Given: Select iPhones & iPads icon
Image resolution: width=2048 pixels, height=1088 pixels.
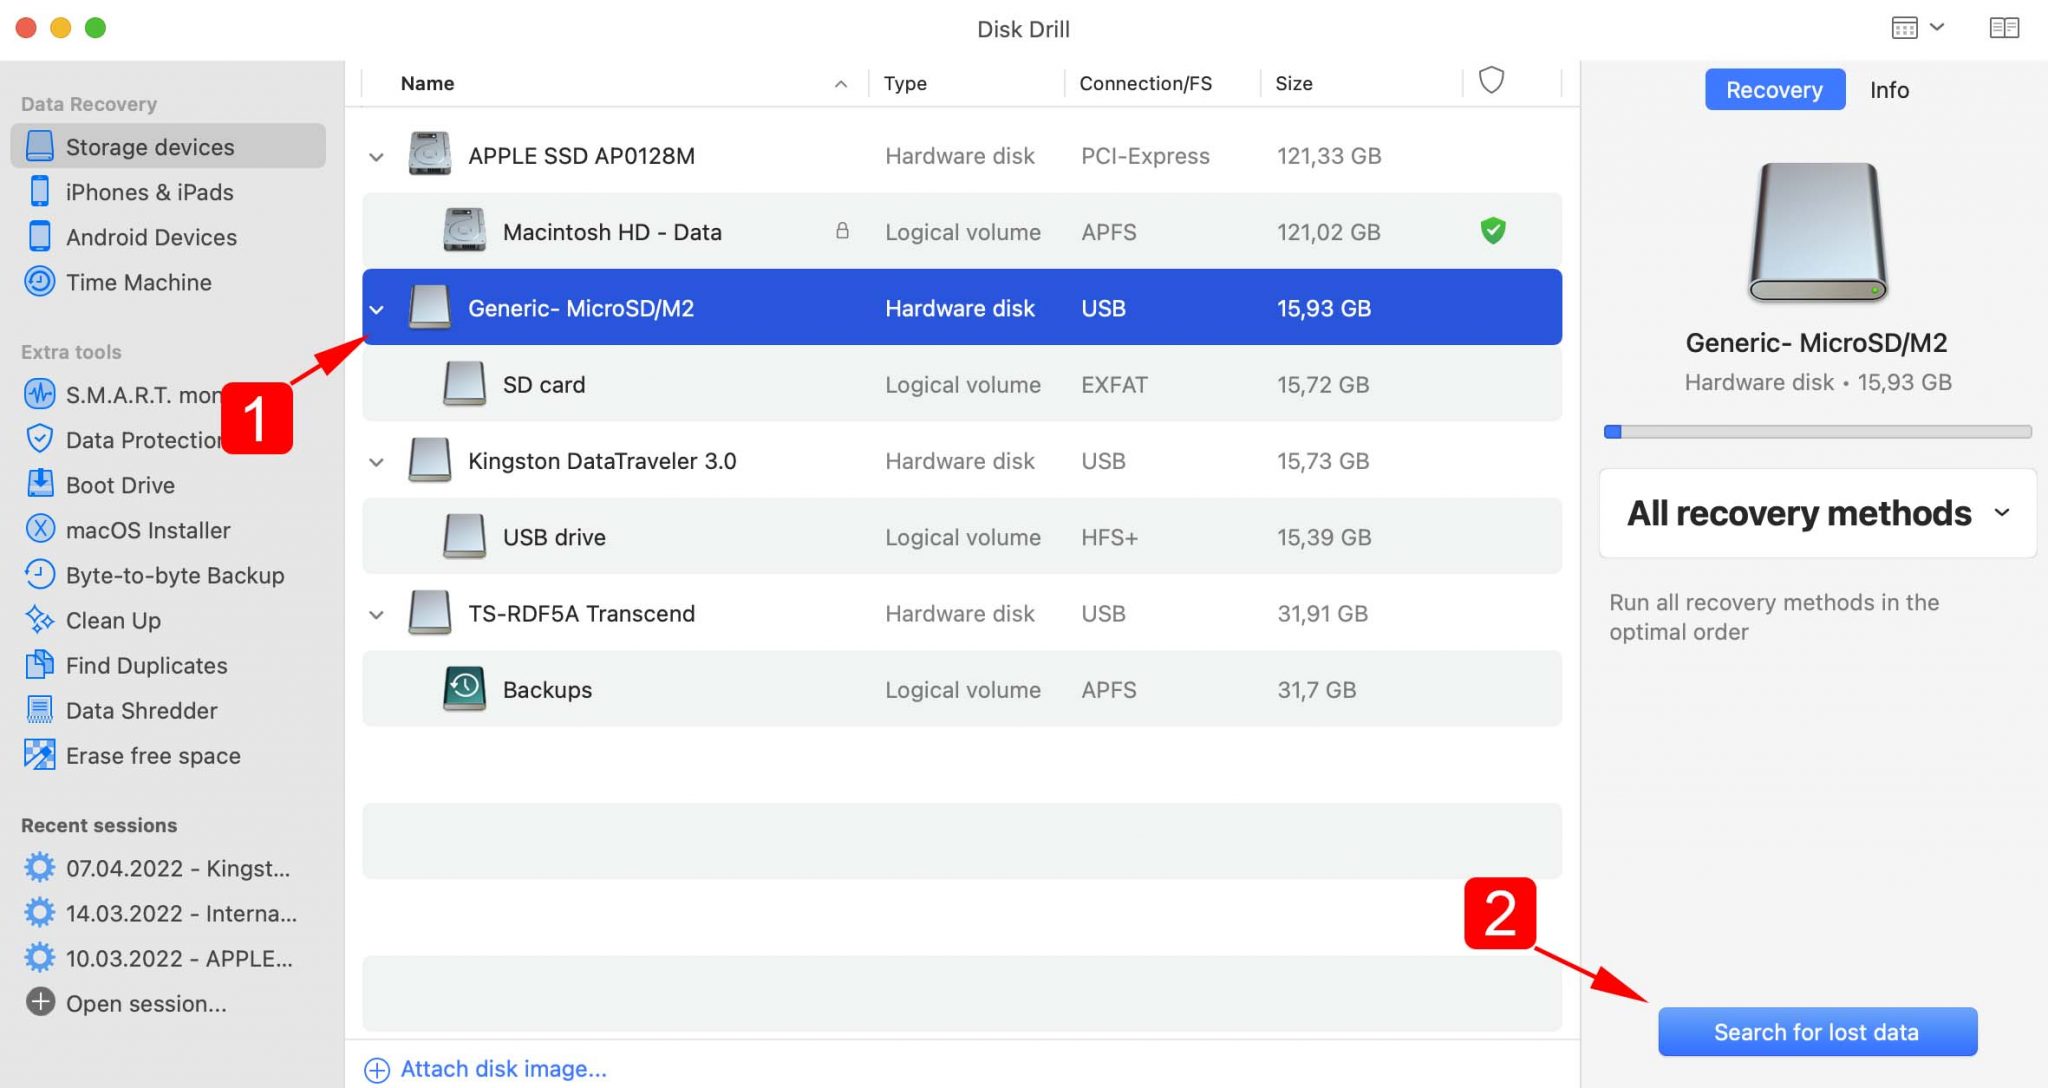Looking at the screenshot, I should click(40, 191).
